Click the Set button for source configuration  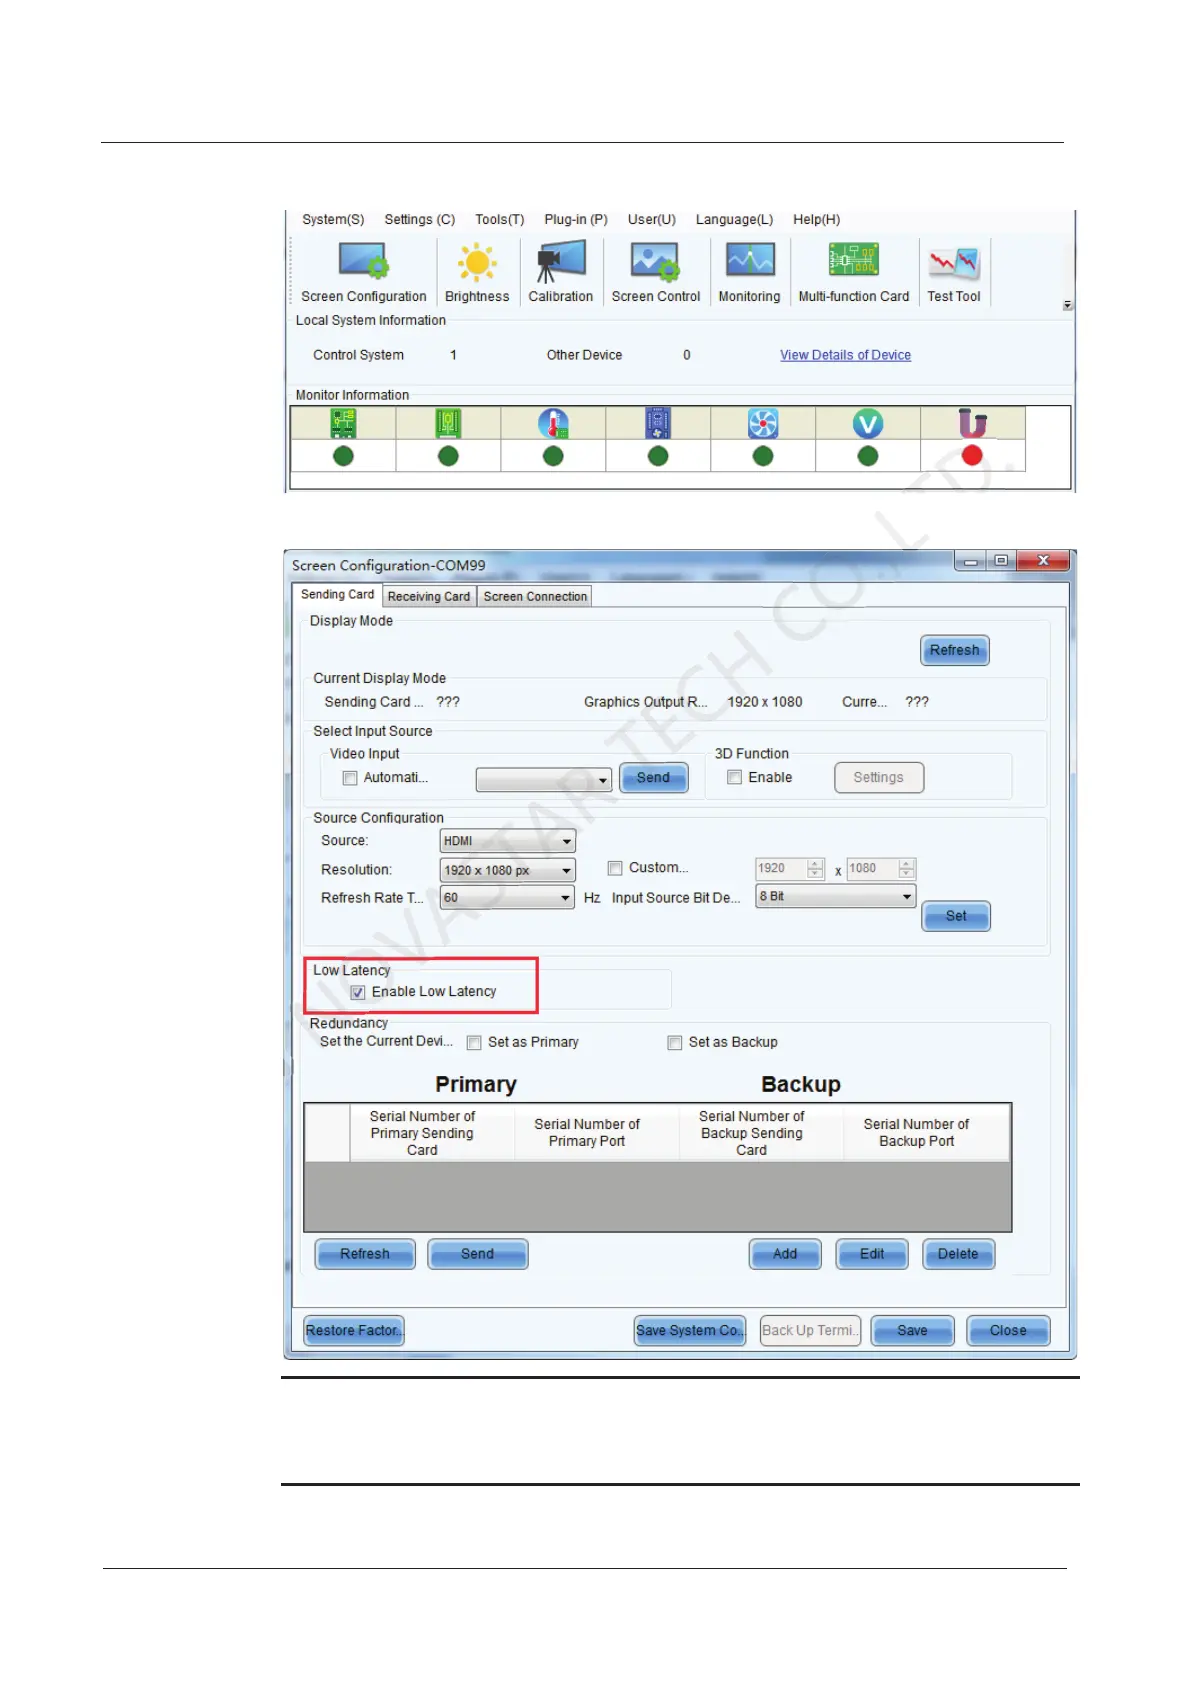(956, 916)
